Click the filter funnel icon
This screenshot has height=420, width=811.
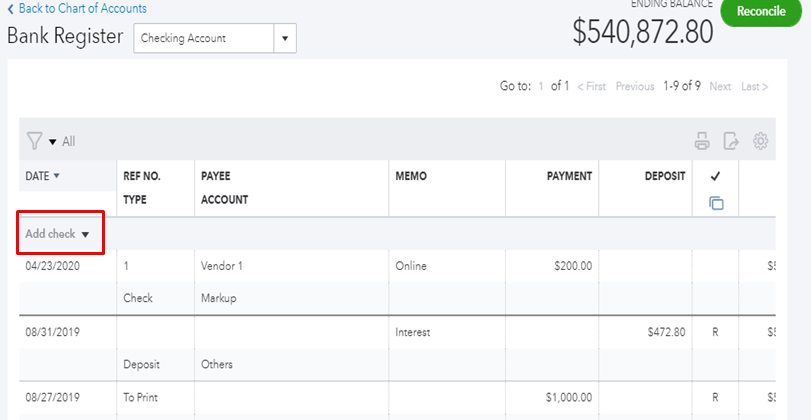(x=35, y=141)
